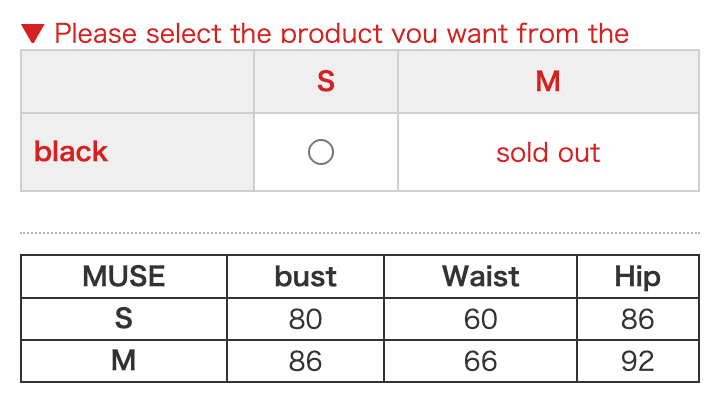Click the hip value 86 for size S

(637, 319)
